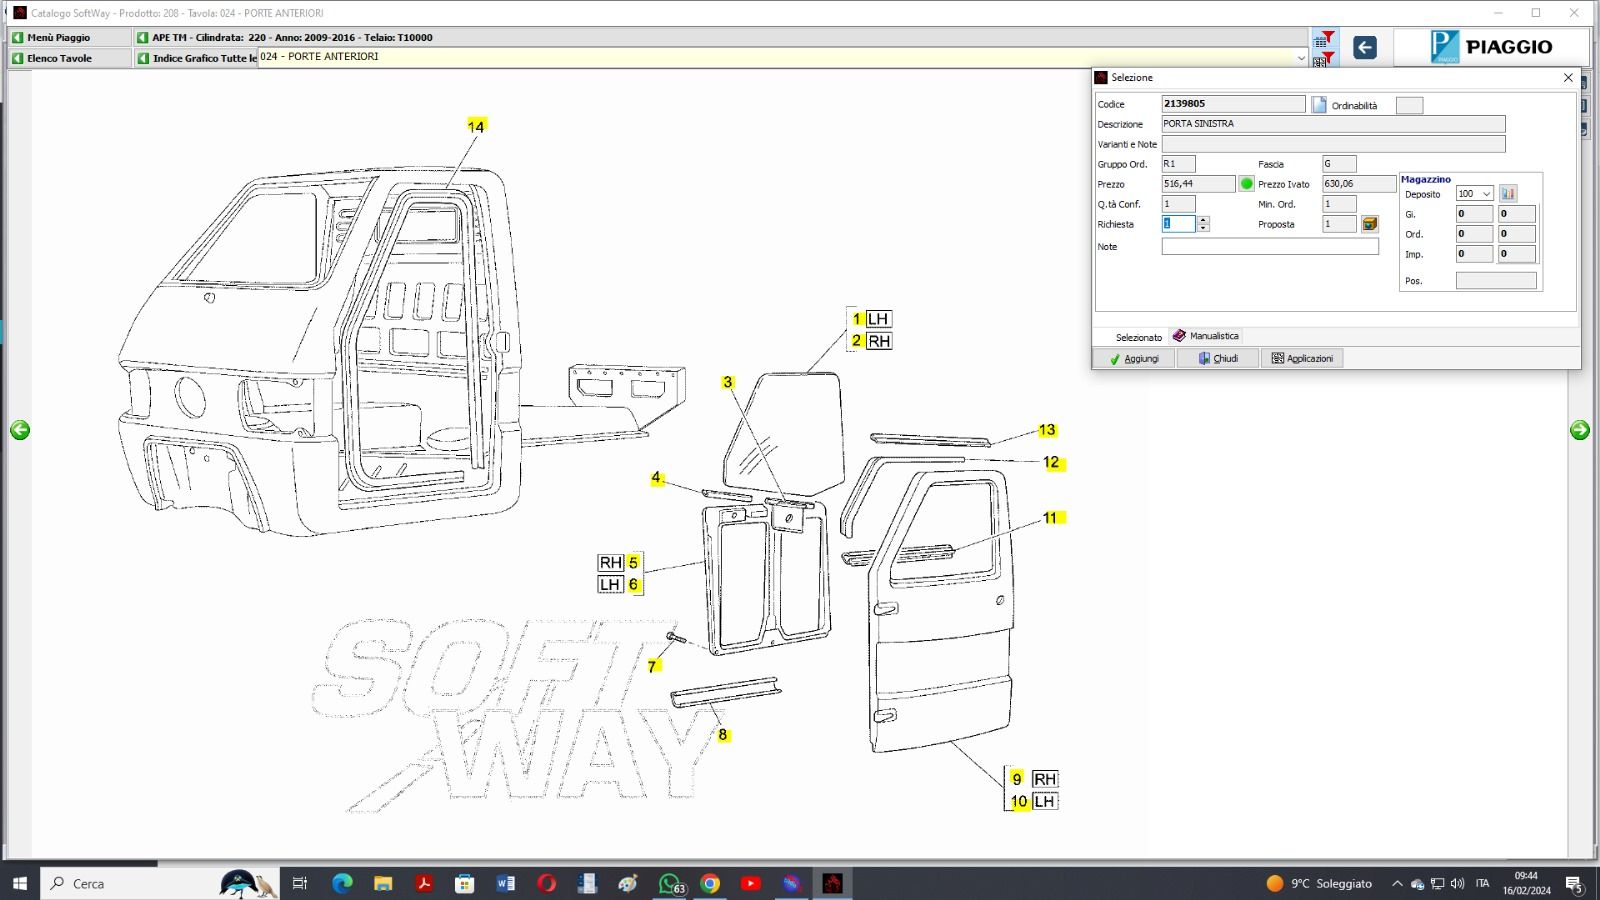Go to previous table with left green arrow
Viewport: 1600px width, 900px height.
[20, 430]
